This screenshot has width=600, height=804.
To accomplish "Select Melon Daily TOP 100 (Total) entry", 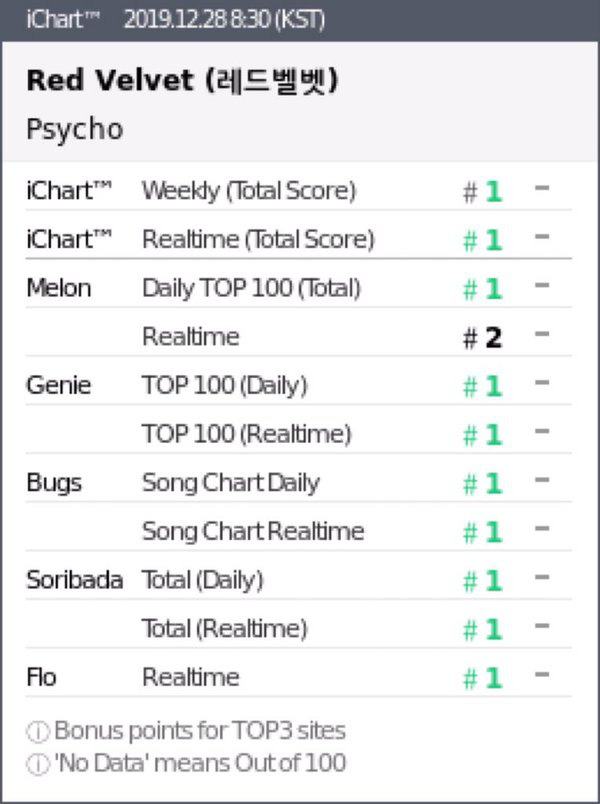I will pyautogui.click(x=298, y=288).
